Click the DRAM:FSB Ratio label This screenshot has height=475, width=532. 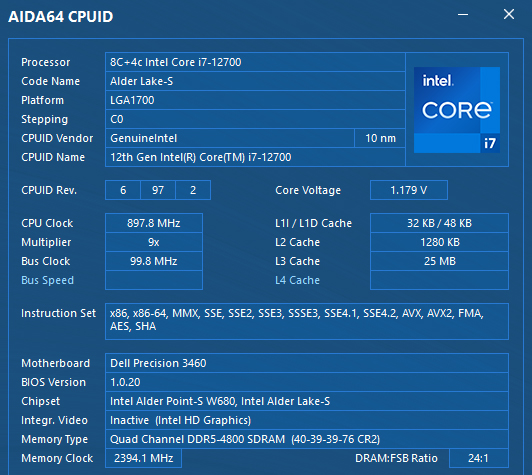tap(396, 458)
